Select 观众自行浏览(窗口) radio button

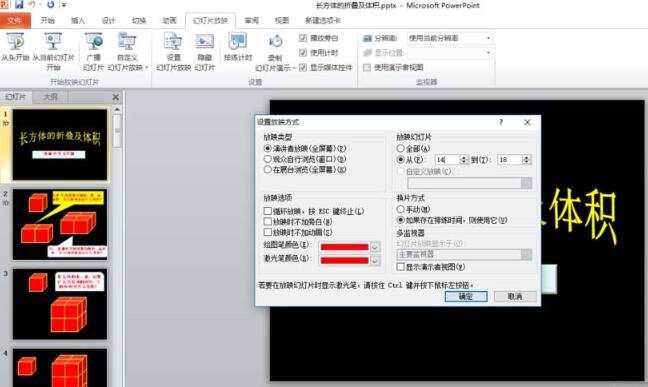(268, 159)
